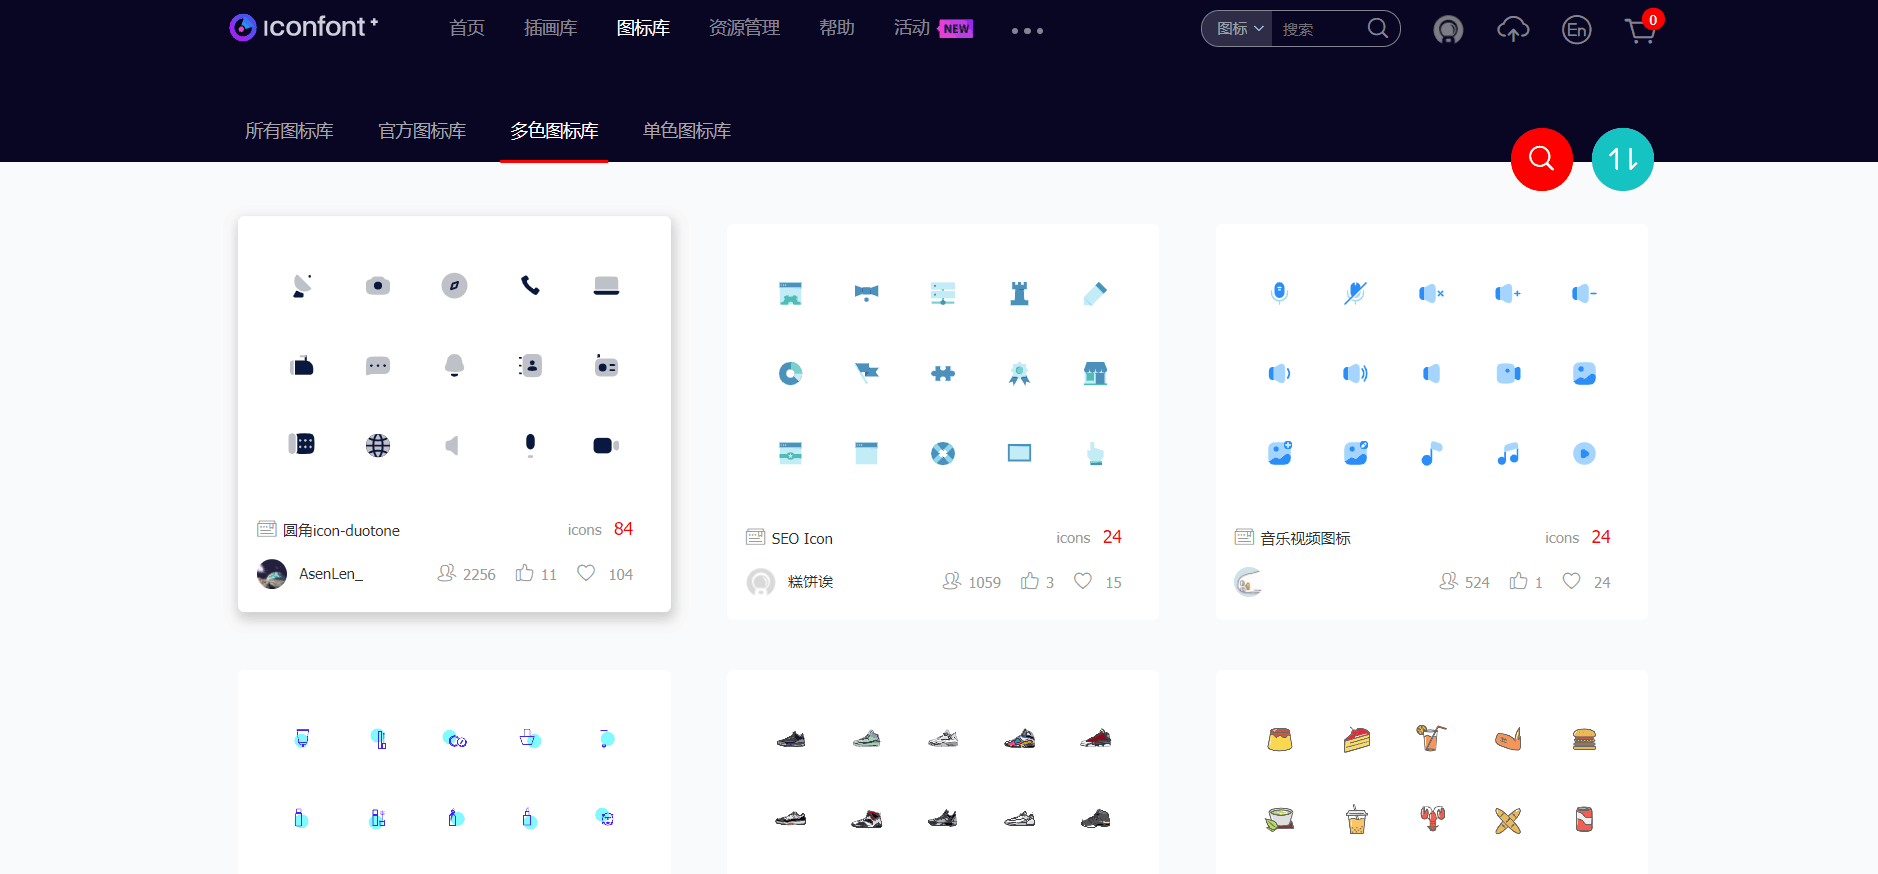
Task: Open AsenLen_ author profile link
Action: point(330,574)
